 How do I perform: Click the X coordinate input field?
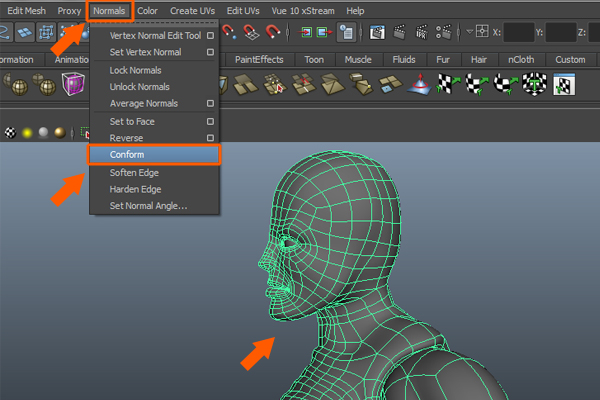(519, 33)
